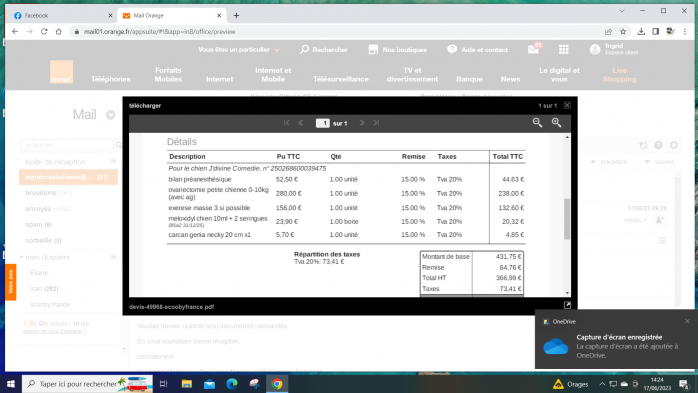Go to next page in preview
The height and width of the screenshot is (393, 698).
pos(362,123)
